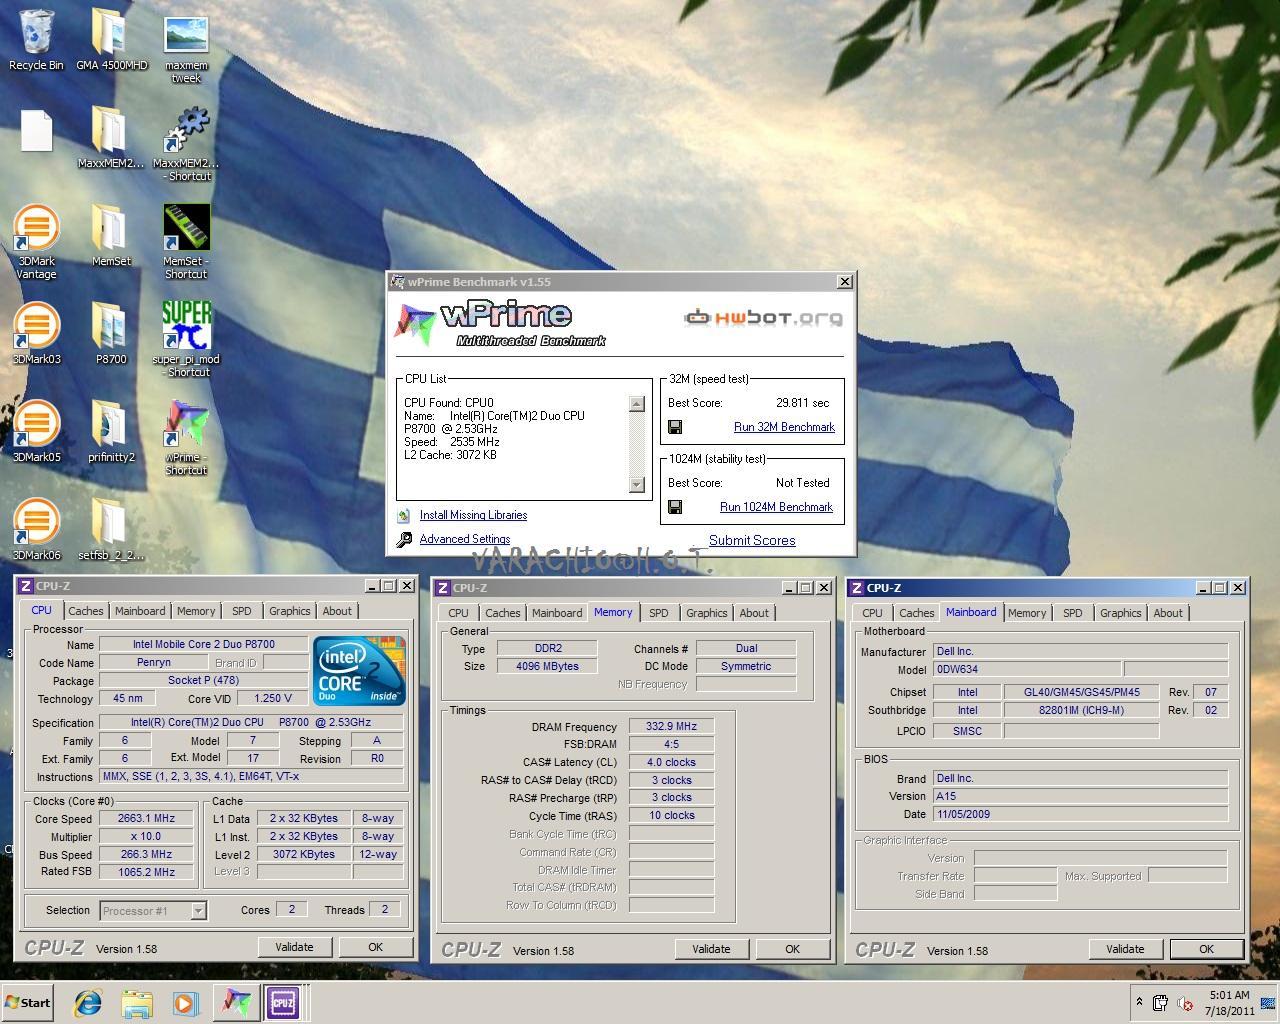The image size is (1280, 1024).
Task: Switch to CPU-Z taskbar button
Action: point(282,1003)
